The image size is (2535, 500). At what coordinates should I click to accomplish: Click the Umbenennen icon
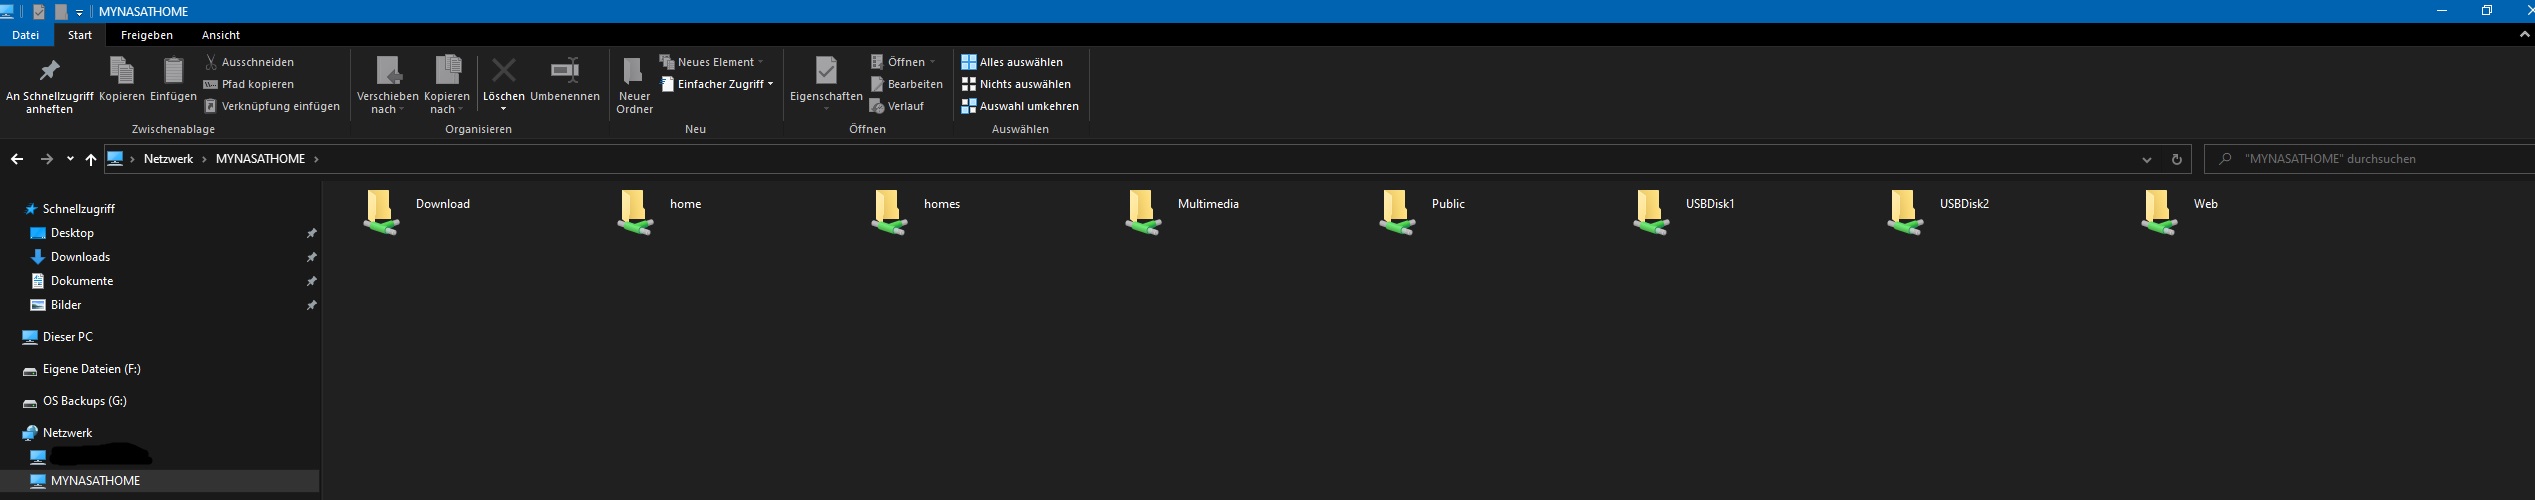pos(565,70)
